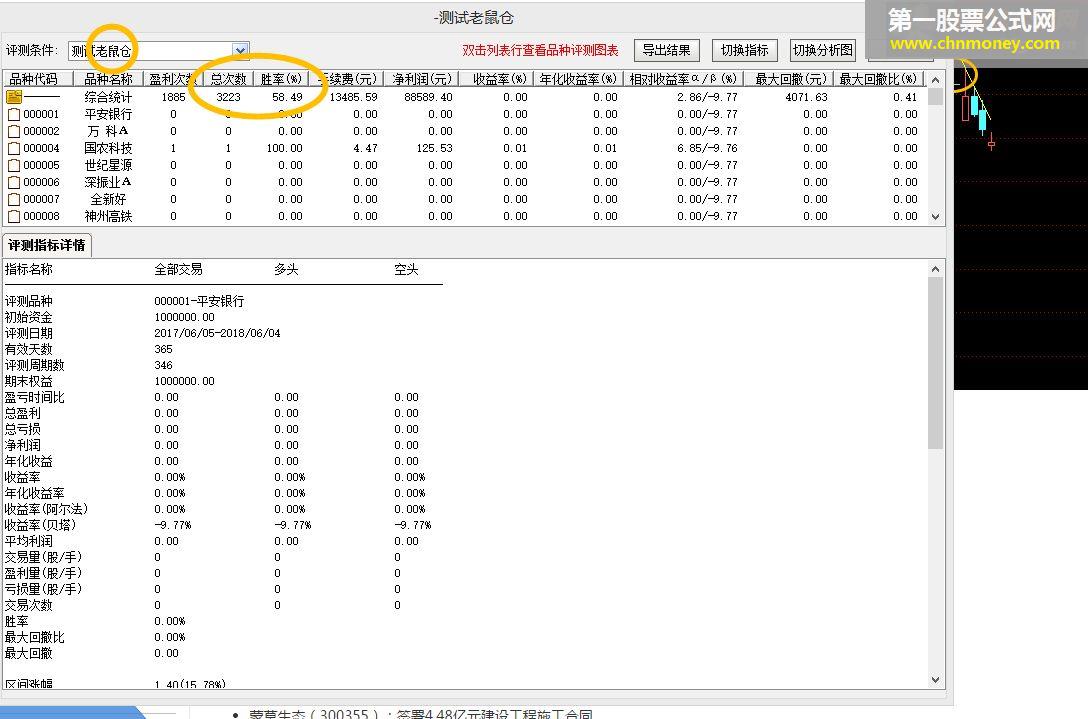1088x719 pixels.
Task: Select the 全新好 row name
Action: 108,199
